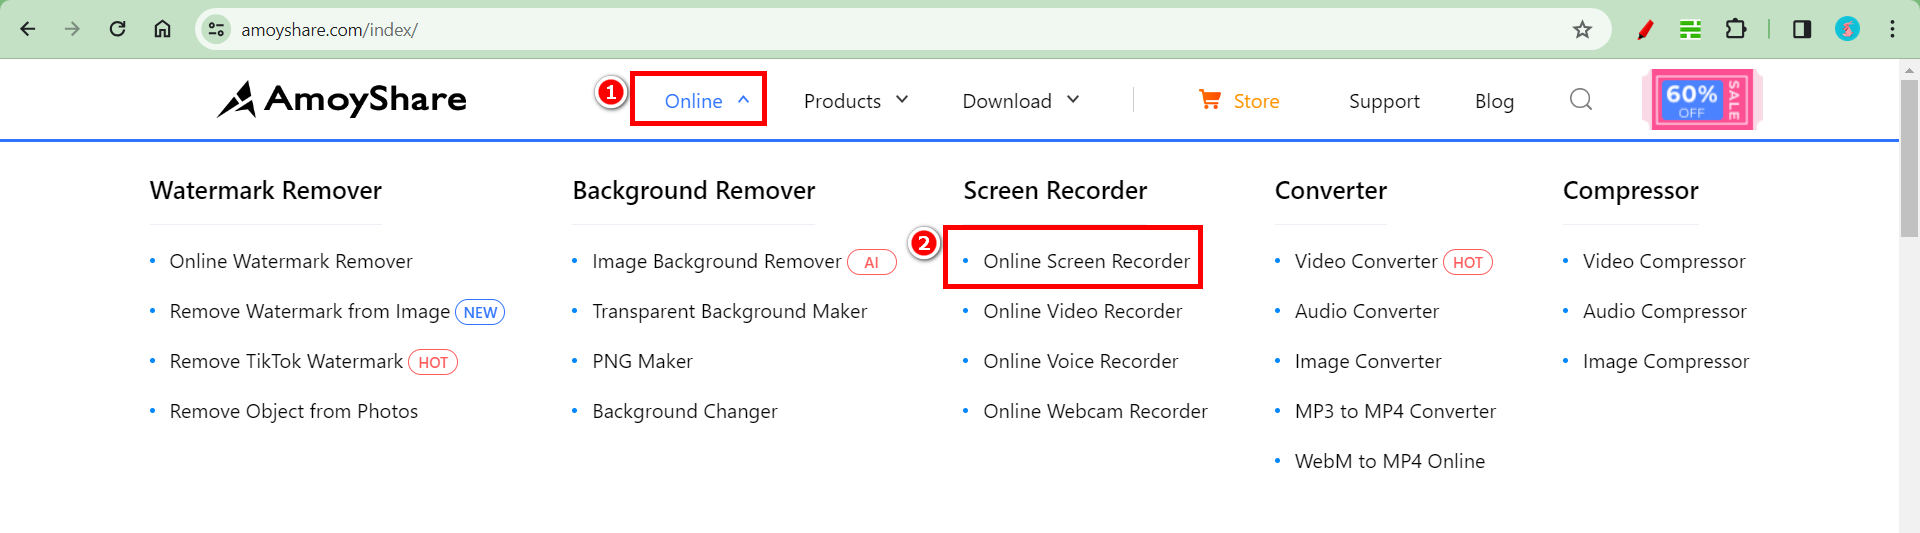Open the site search magnifier icon
Screen dimensions: 1920x533
coord(1581,99)
